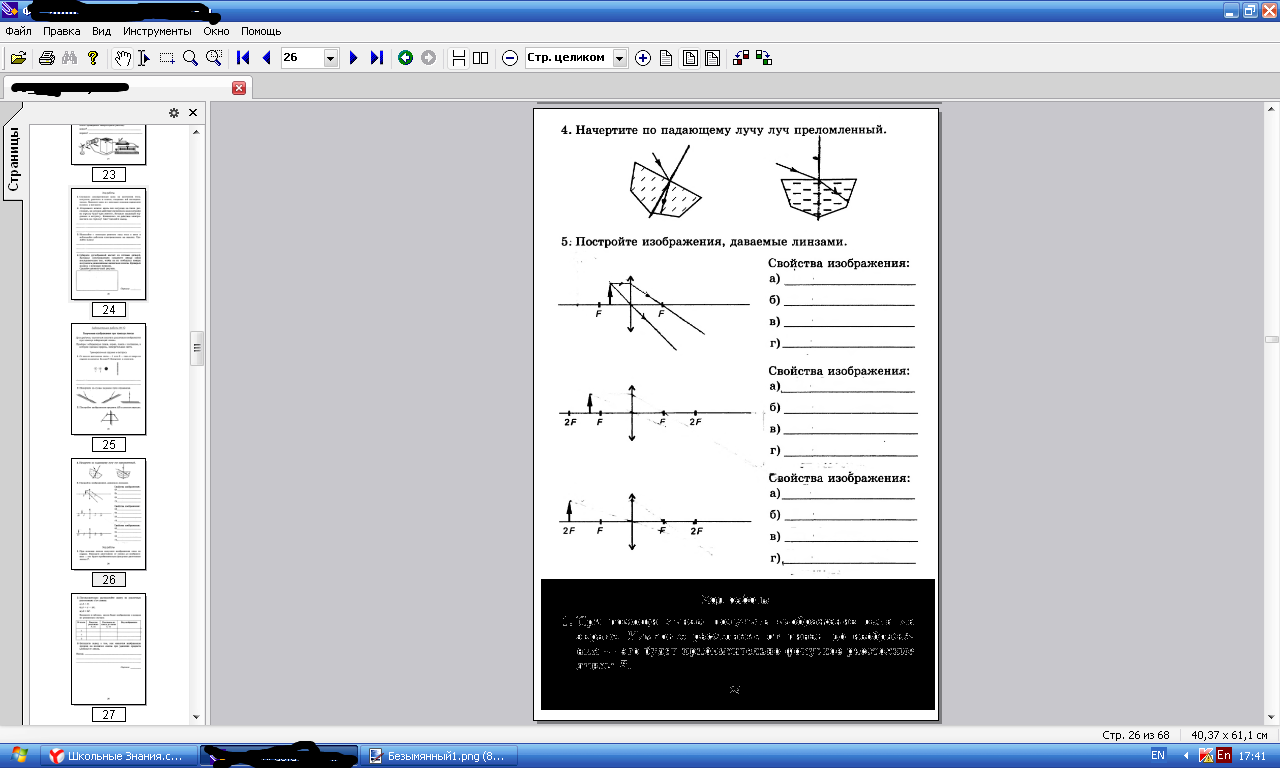
Task: Click the green-and-black squares toolbar icon
Action: (x=764, y=58)
